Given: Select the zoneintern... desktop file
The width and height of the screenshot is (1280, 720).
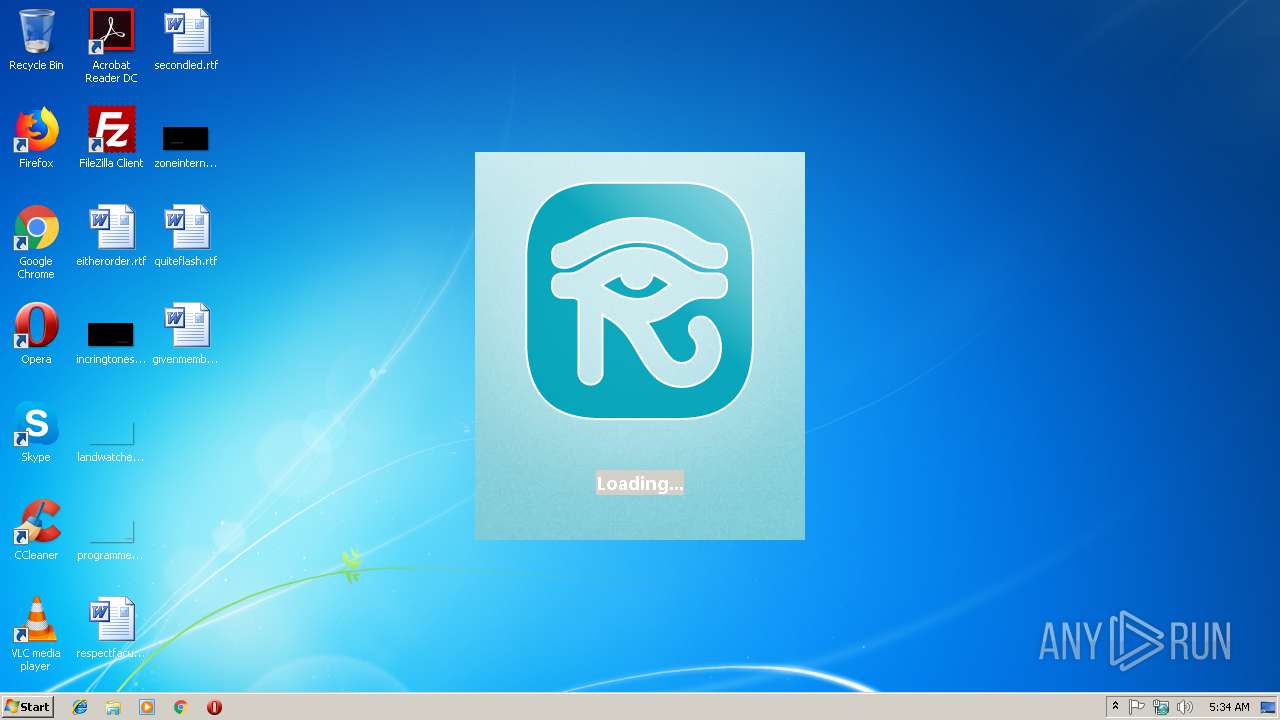Looking at the screenshot, I should pyautogui.click(x=186, y=146).
